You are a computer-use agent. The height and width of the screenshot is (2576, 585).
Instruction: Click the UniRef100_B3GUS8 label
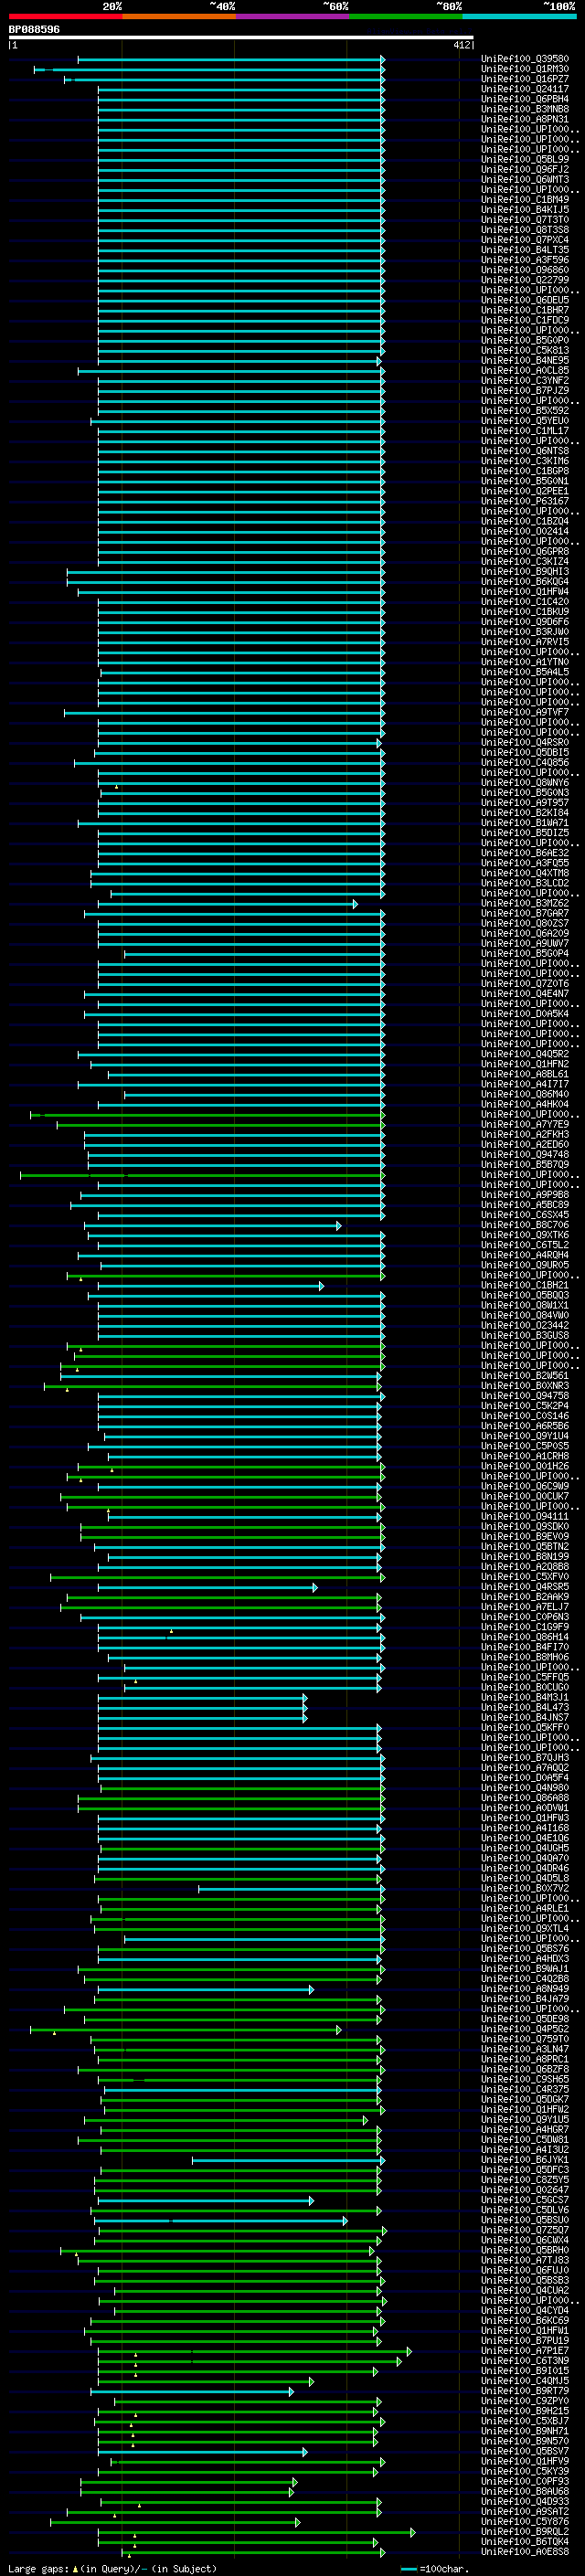pyautogui.click(x=525, y=1335)
